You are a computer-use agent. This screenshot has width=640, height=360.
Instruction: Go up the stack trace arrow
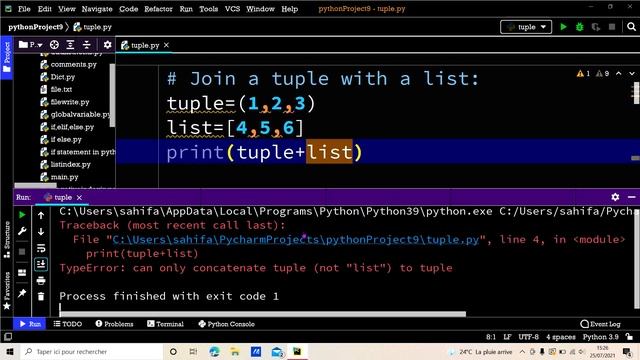pyautogui.click(x=41, y=216)
